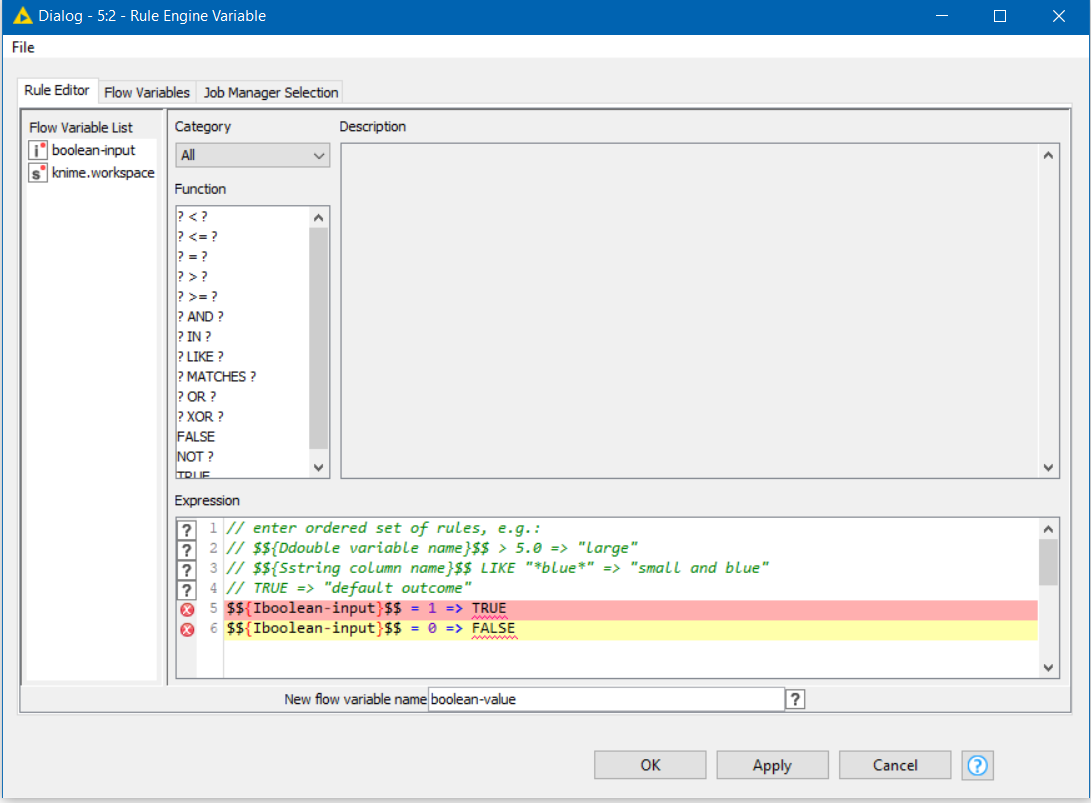Viewport: 1091px width, 803px height.
Task: Click the red error icon on line 5
Action: click(186, 609)
